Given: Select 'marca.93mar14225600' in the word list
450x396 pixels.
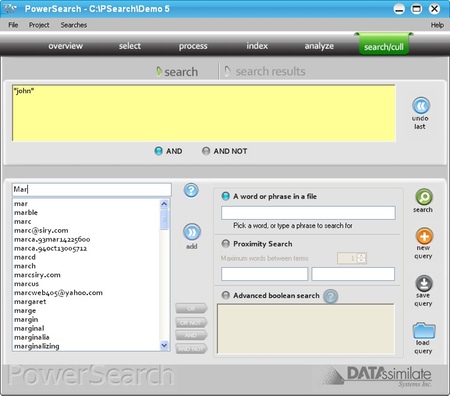Looking at the screenshot, I should (52, 239).
